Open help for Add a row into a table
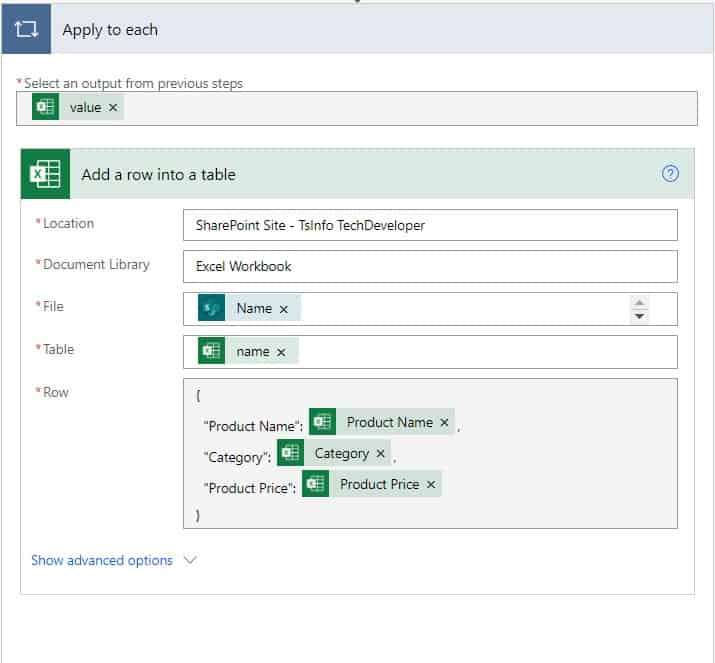 click(x=670, y=173)
